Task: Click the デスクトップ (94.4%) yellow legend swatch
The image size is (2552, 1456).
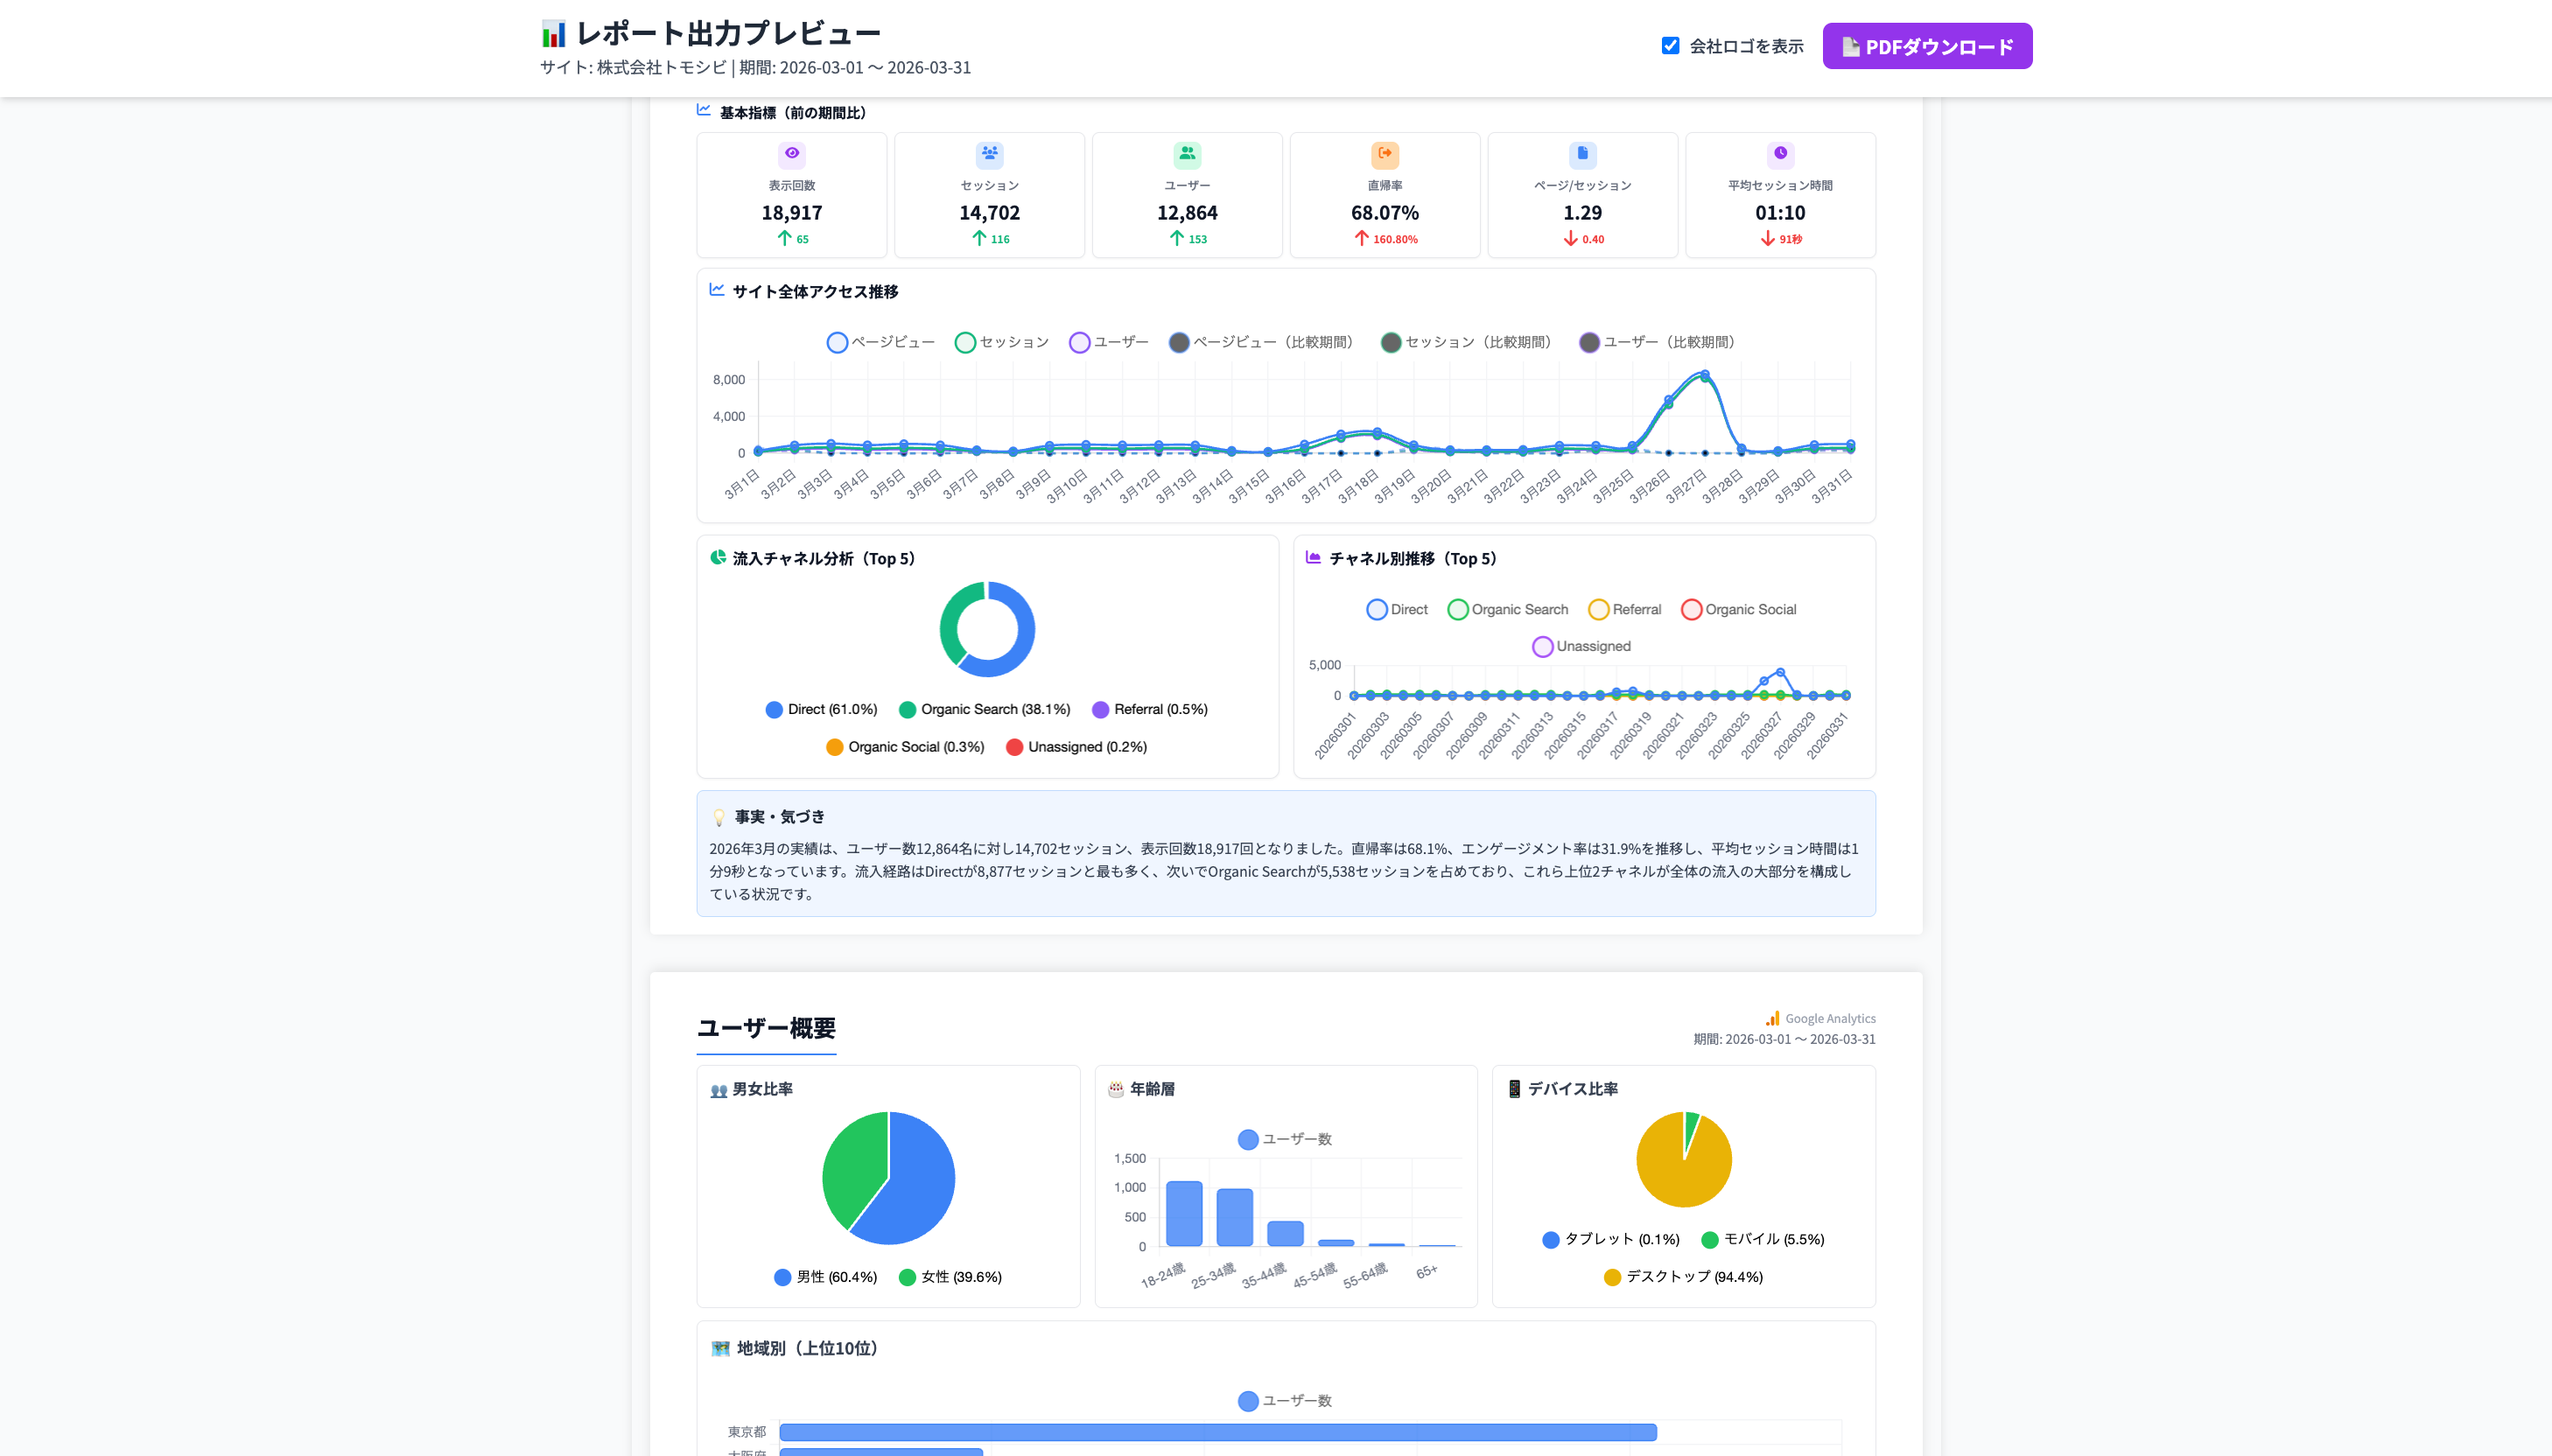Action: click(1611, 1277)
